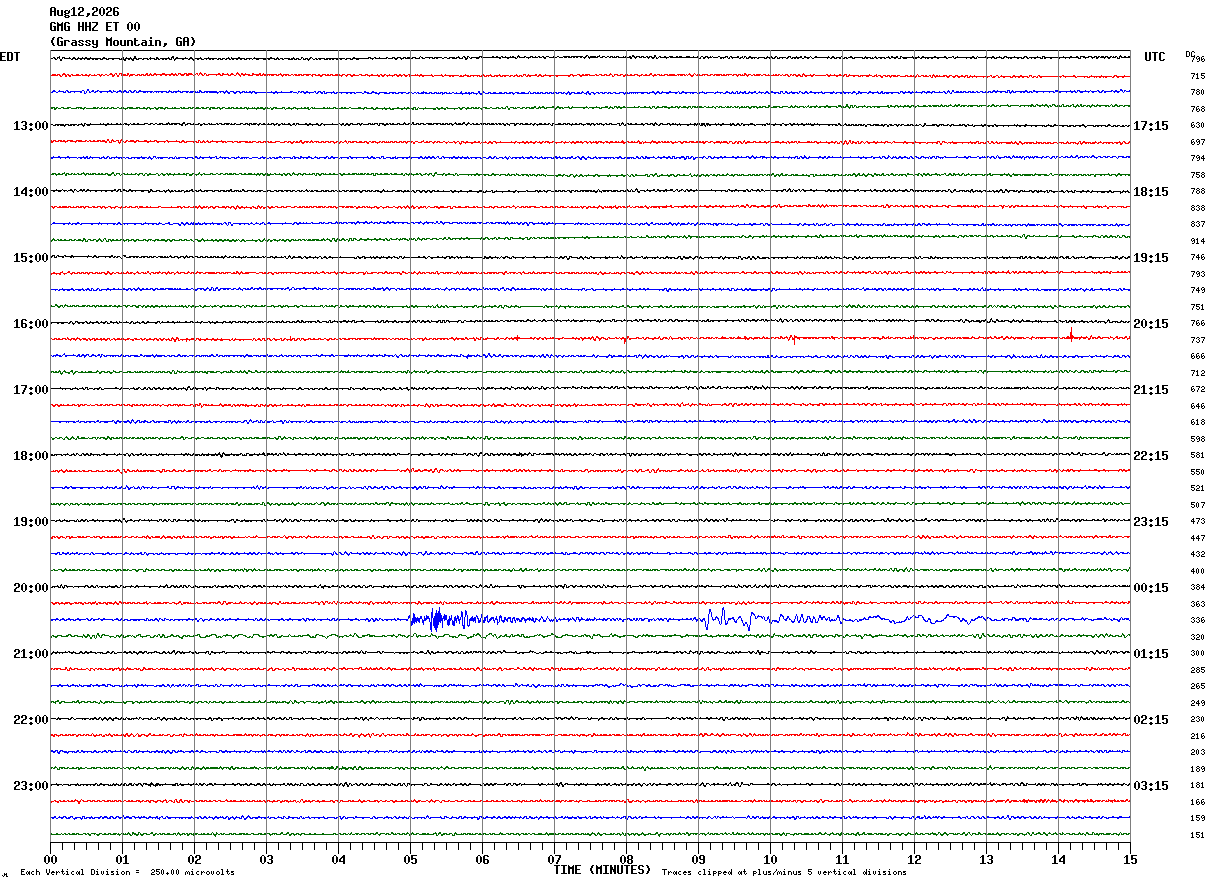Select the 13:00 EDT time label

pos(30,126)
